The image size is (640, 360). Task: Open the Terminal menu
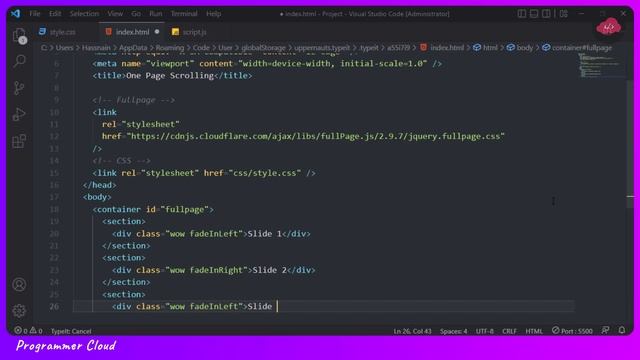(x=184, y=13)
